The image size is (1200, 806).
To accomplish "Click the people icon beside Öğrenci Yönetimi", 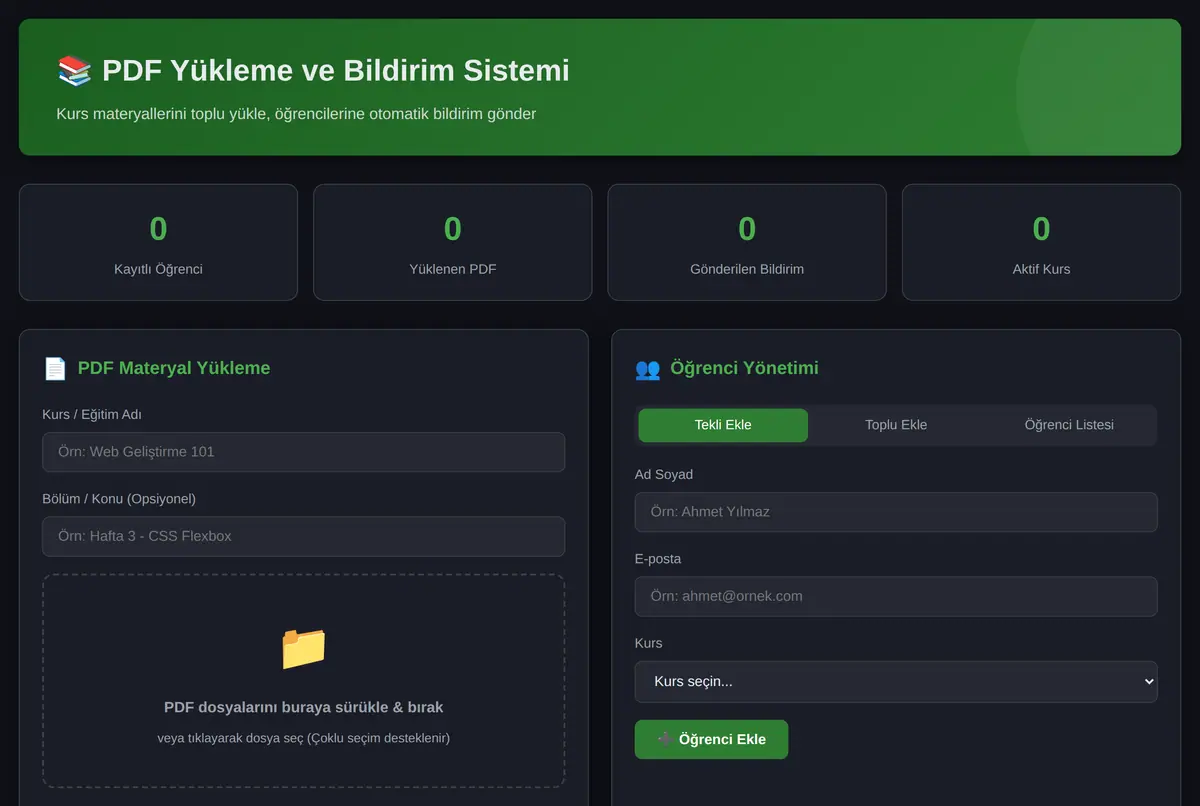I will 648,368.
